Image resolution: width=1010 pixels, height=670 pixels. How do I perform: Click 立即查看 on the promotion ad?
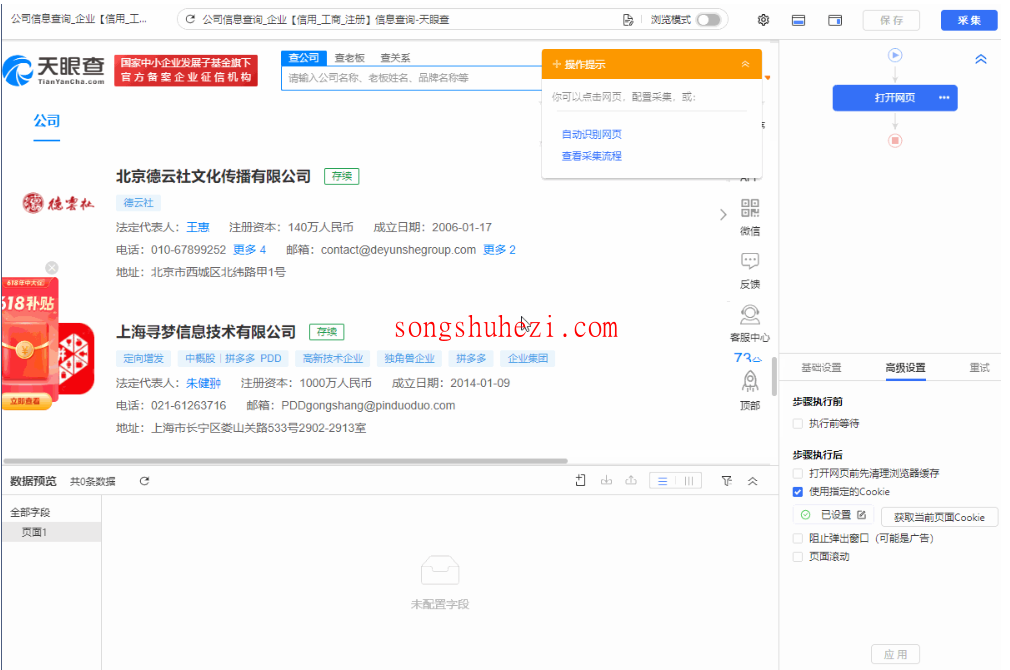[25, 401]
